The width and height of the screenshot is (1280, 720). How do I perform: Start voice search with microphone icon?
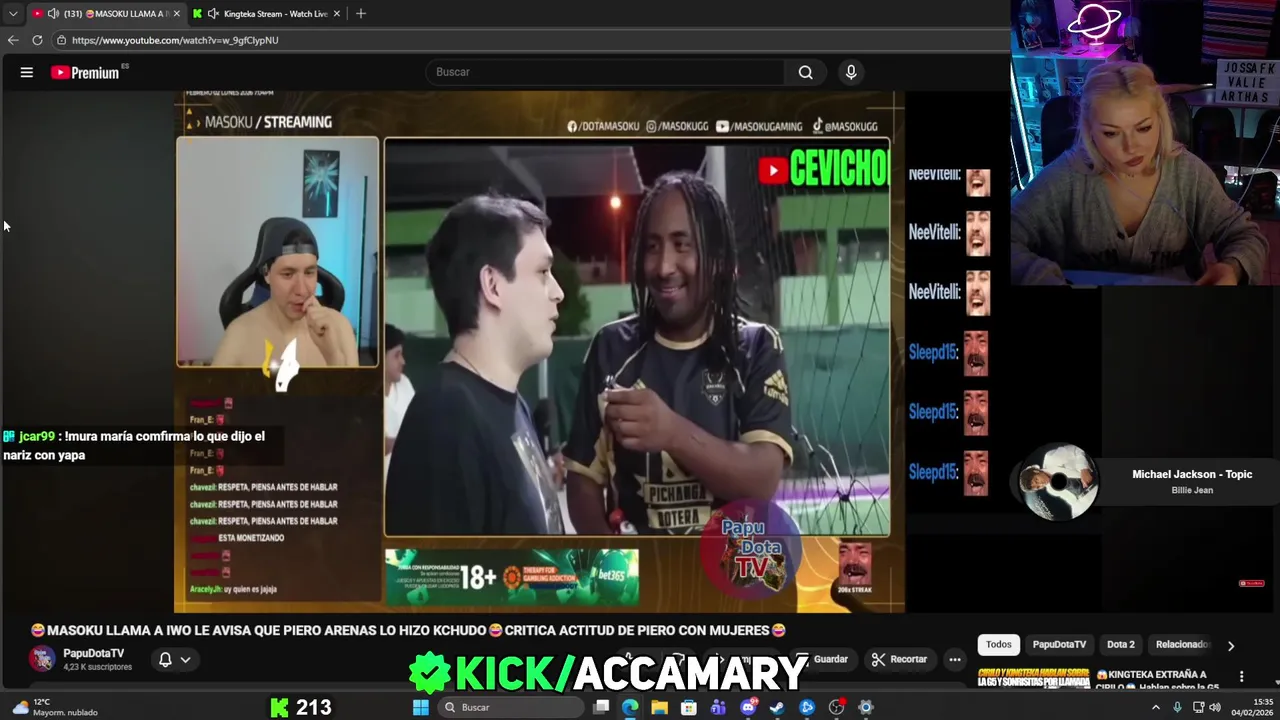click(x=851, y=72)
